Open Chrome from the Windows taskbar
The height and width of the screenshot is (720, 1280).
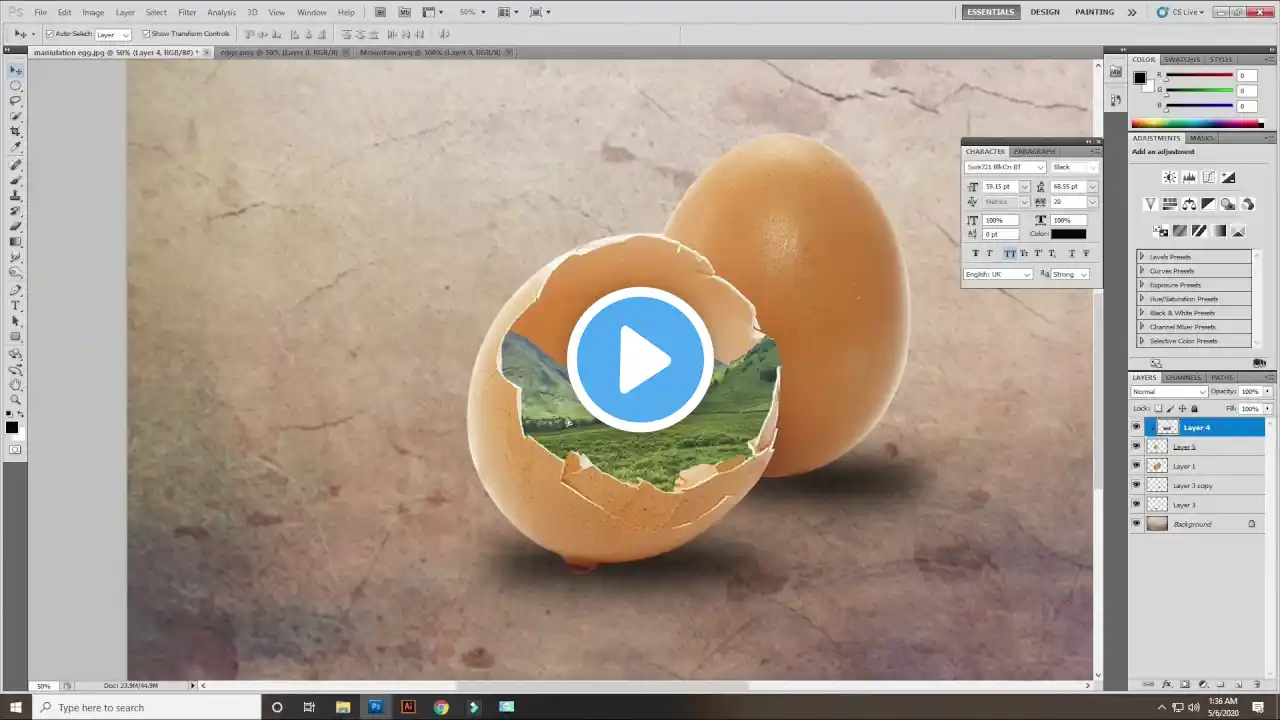[x=441, y=707]
